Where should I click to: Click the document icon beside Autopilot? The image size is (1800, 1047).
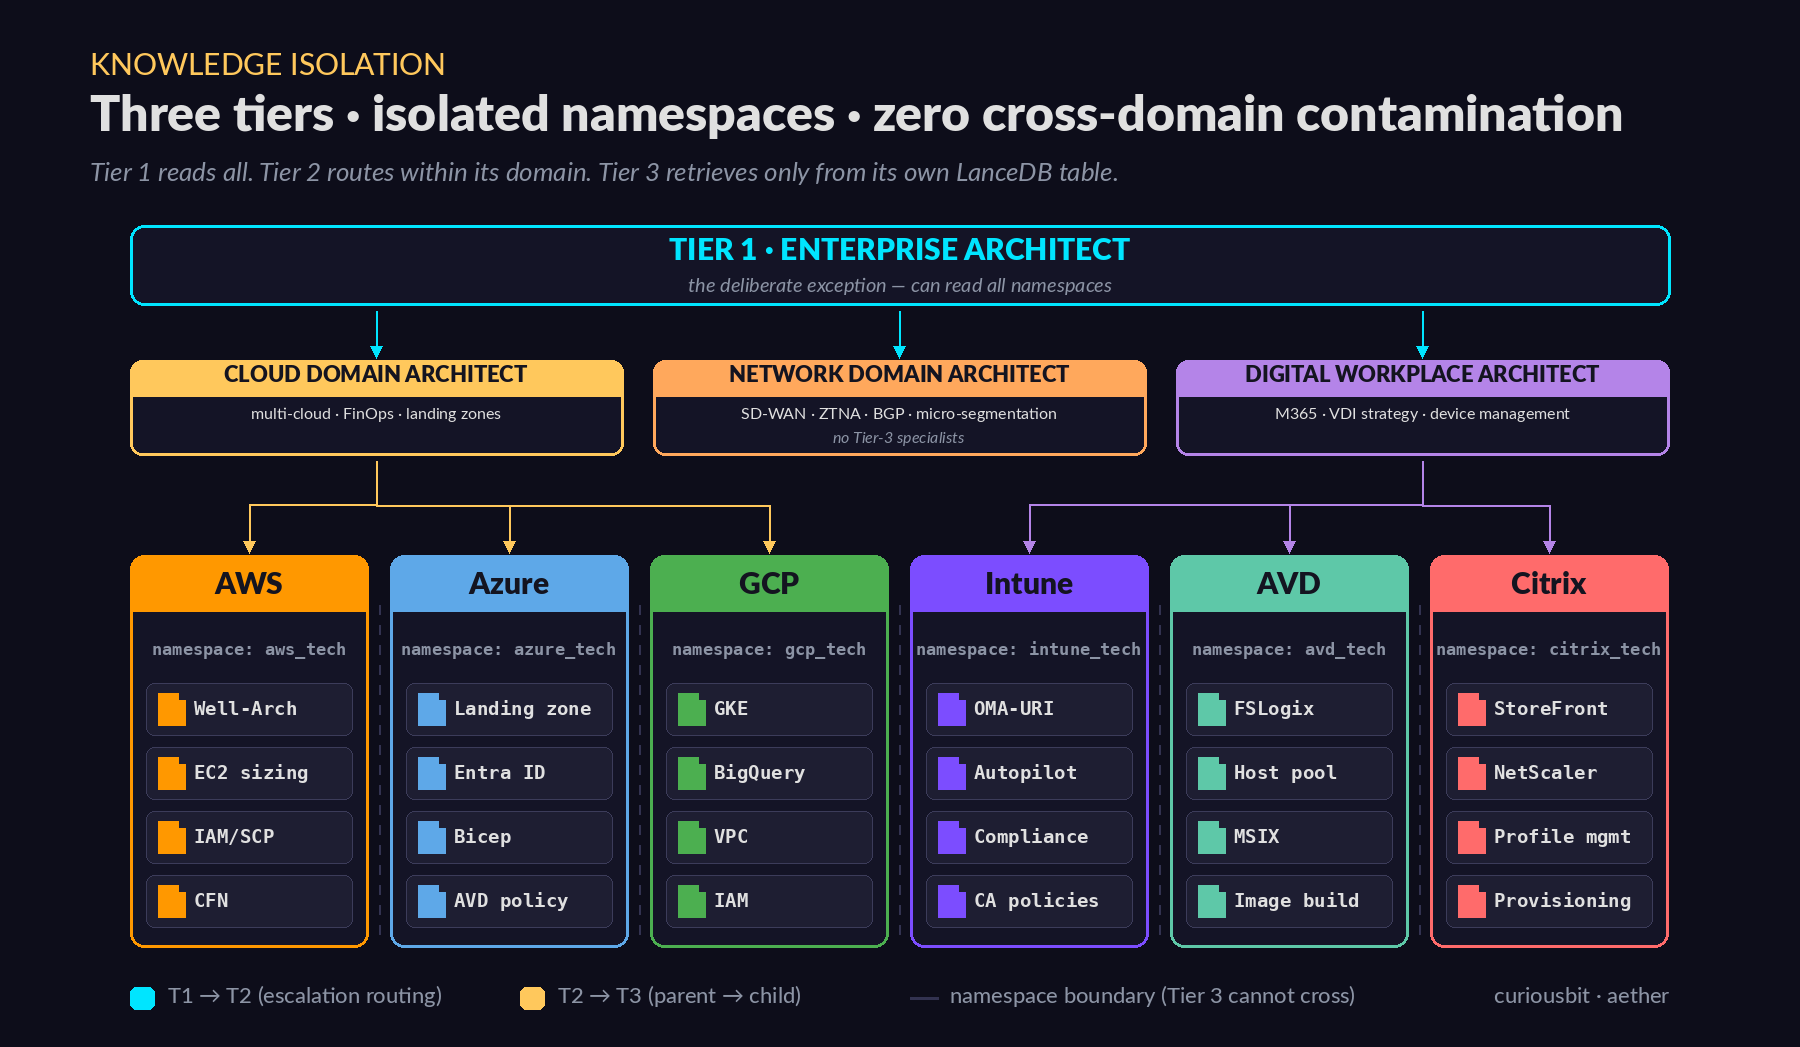(952, 773)
